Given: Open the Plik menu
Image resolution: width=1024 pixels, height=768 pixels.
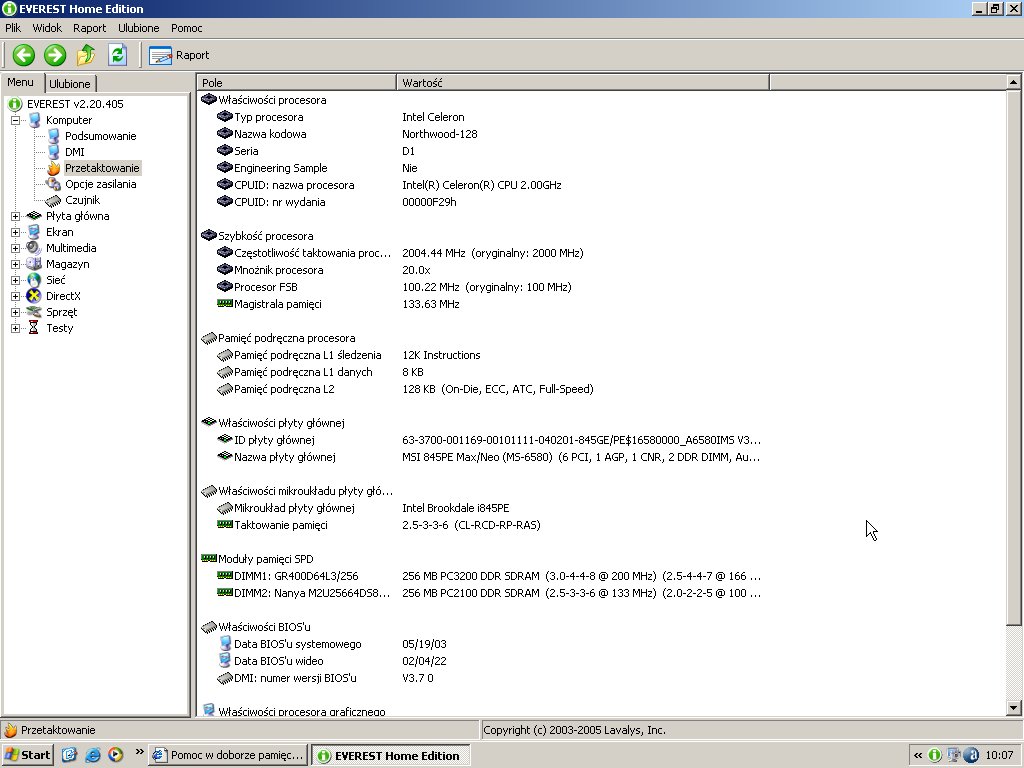Looking at the screenshot, I should (x=13, y=28).
